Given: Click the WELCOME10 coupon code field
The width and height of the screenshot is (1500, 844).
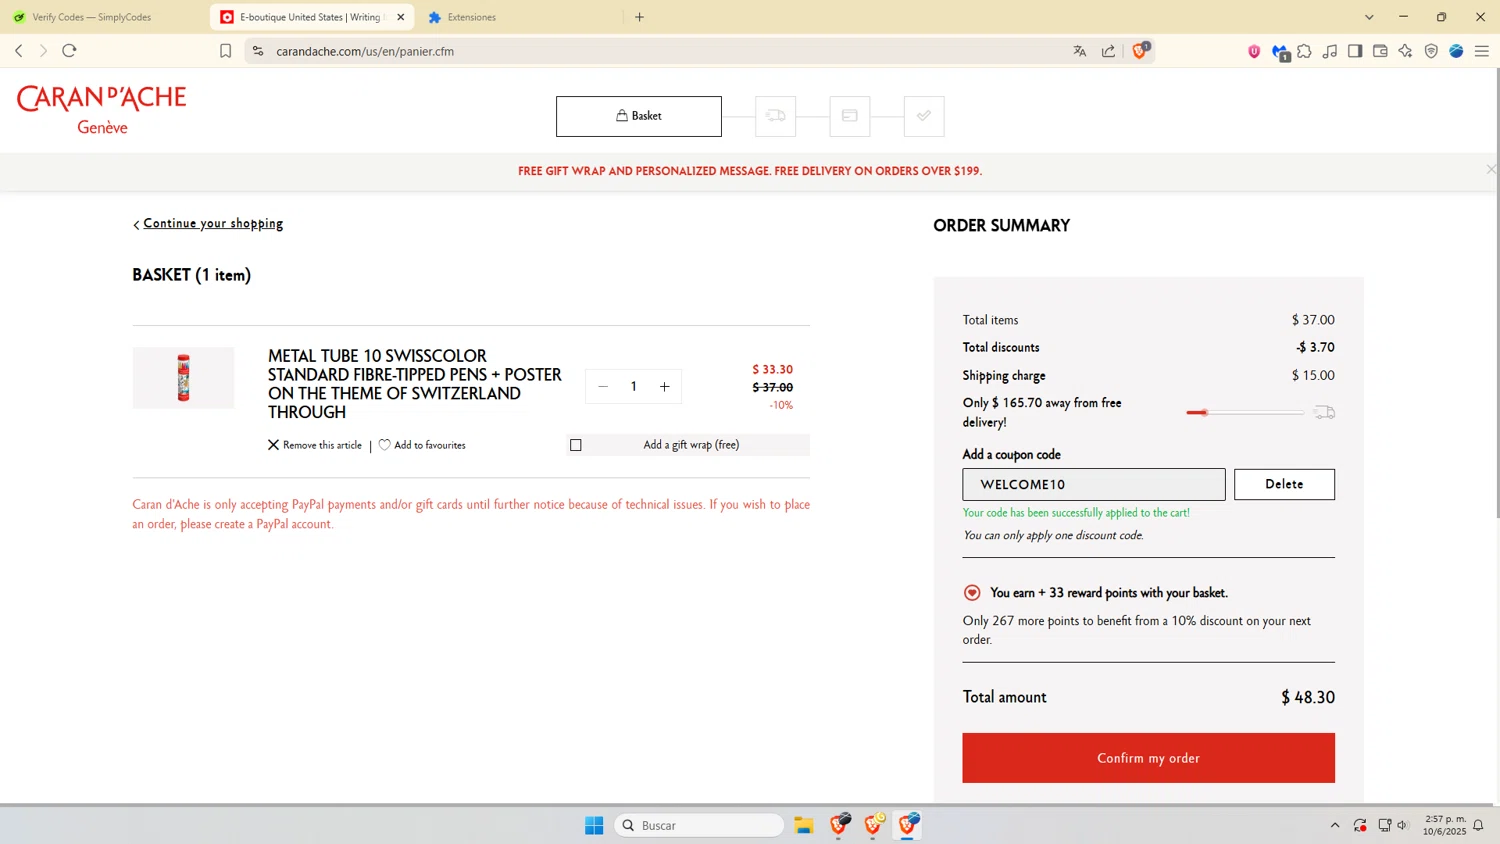Looking at the screenshot, I should pos(1094,484).
